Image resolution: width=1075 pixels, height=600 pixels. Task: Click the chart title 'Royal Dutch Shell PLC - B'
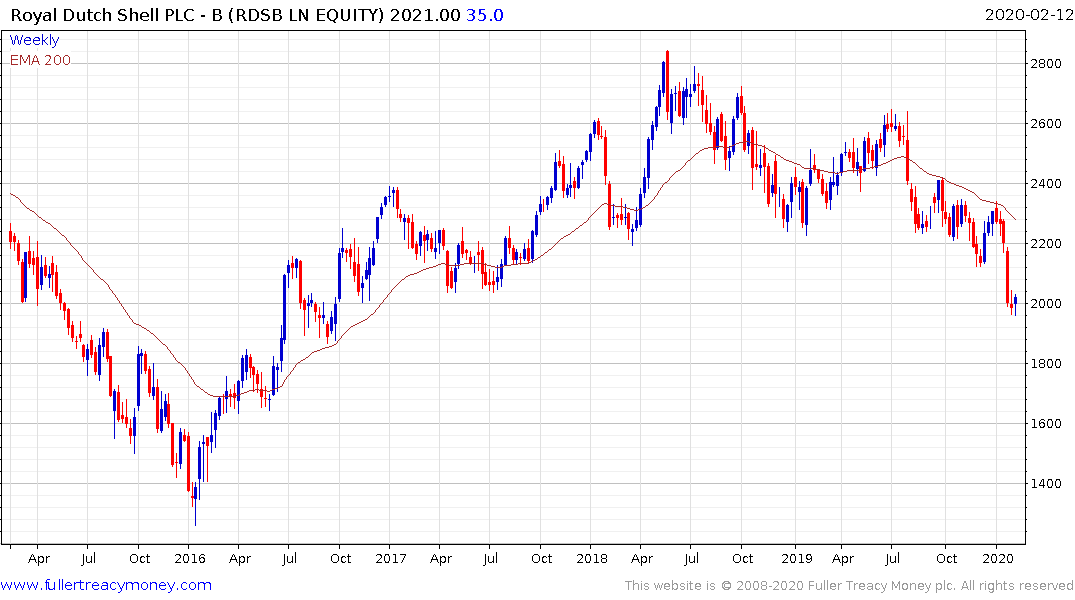pyautogui.click(x=117, y=15)
